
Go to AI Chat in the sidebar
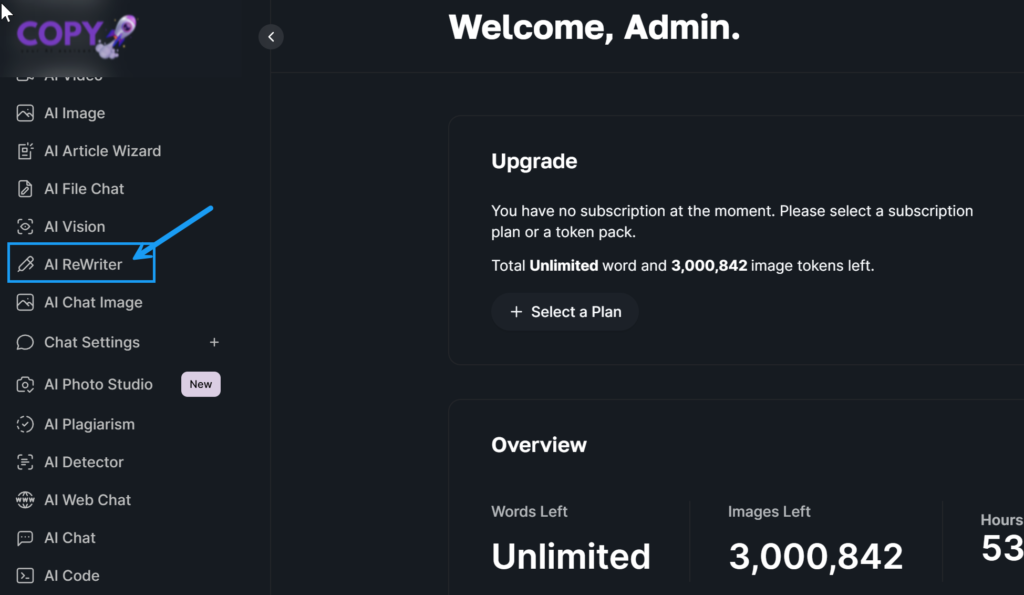tap(70, 538)
